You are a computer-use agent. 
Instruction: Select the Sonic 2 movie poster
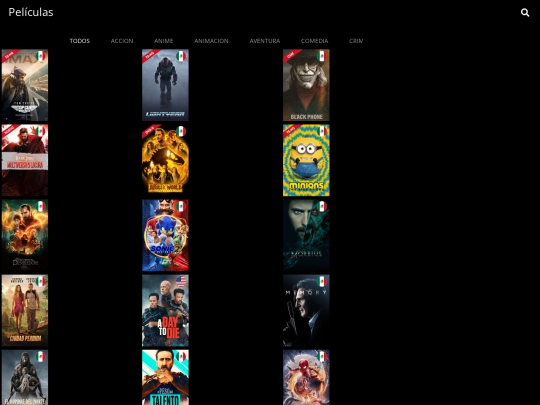coord(165,235)
